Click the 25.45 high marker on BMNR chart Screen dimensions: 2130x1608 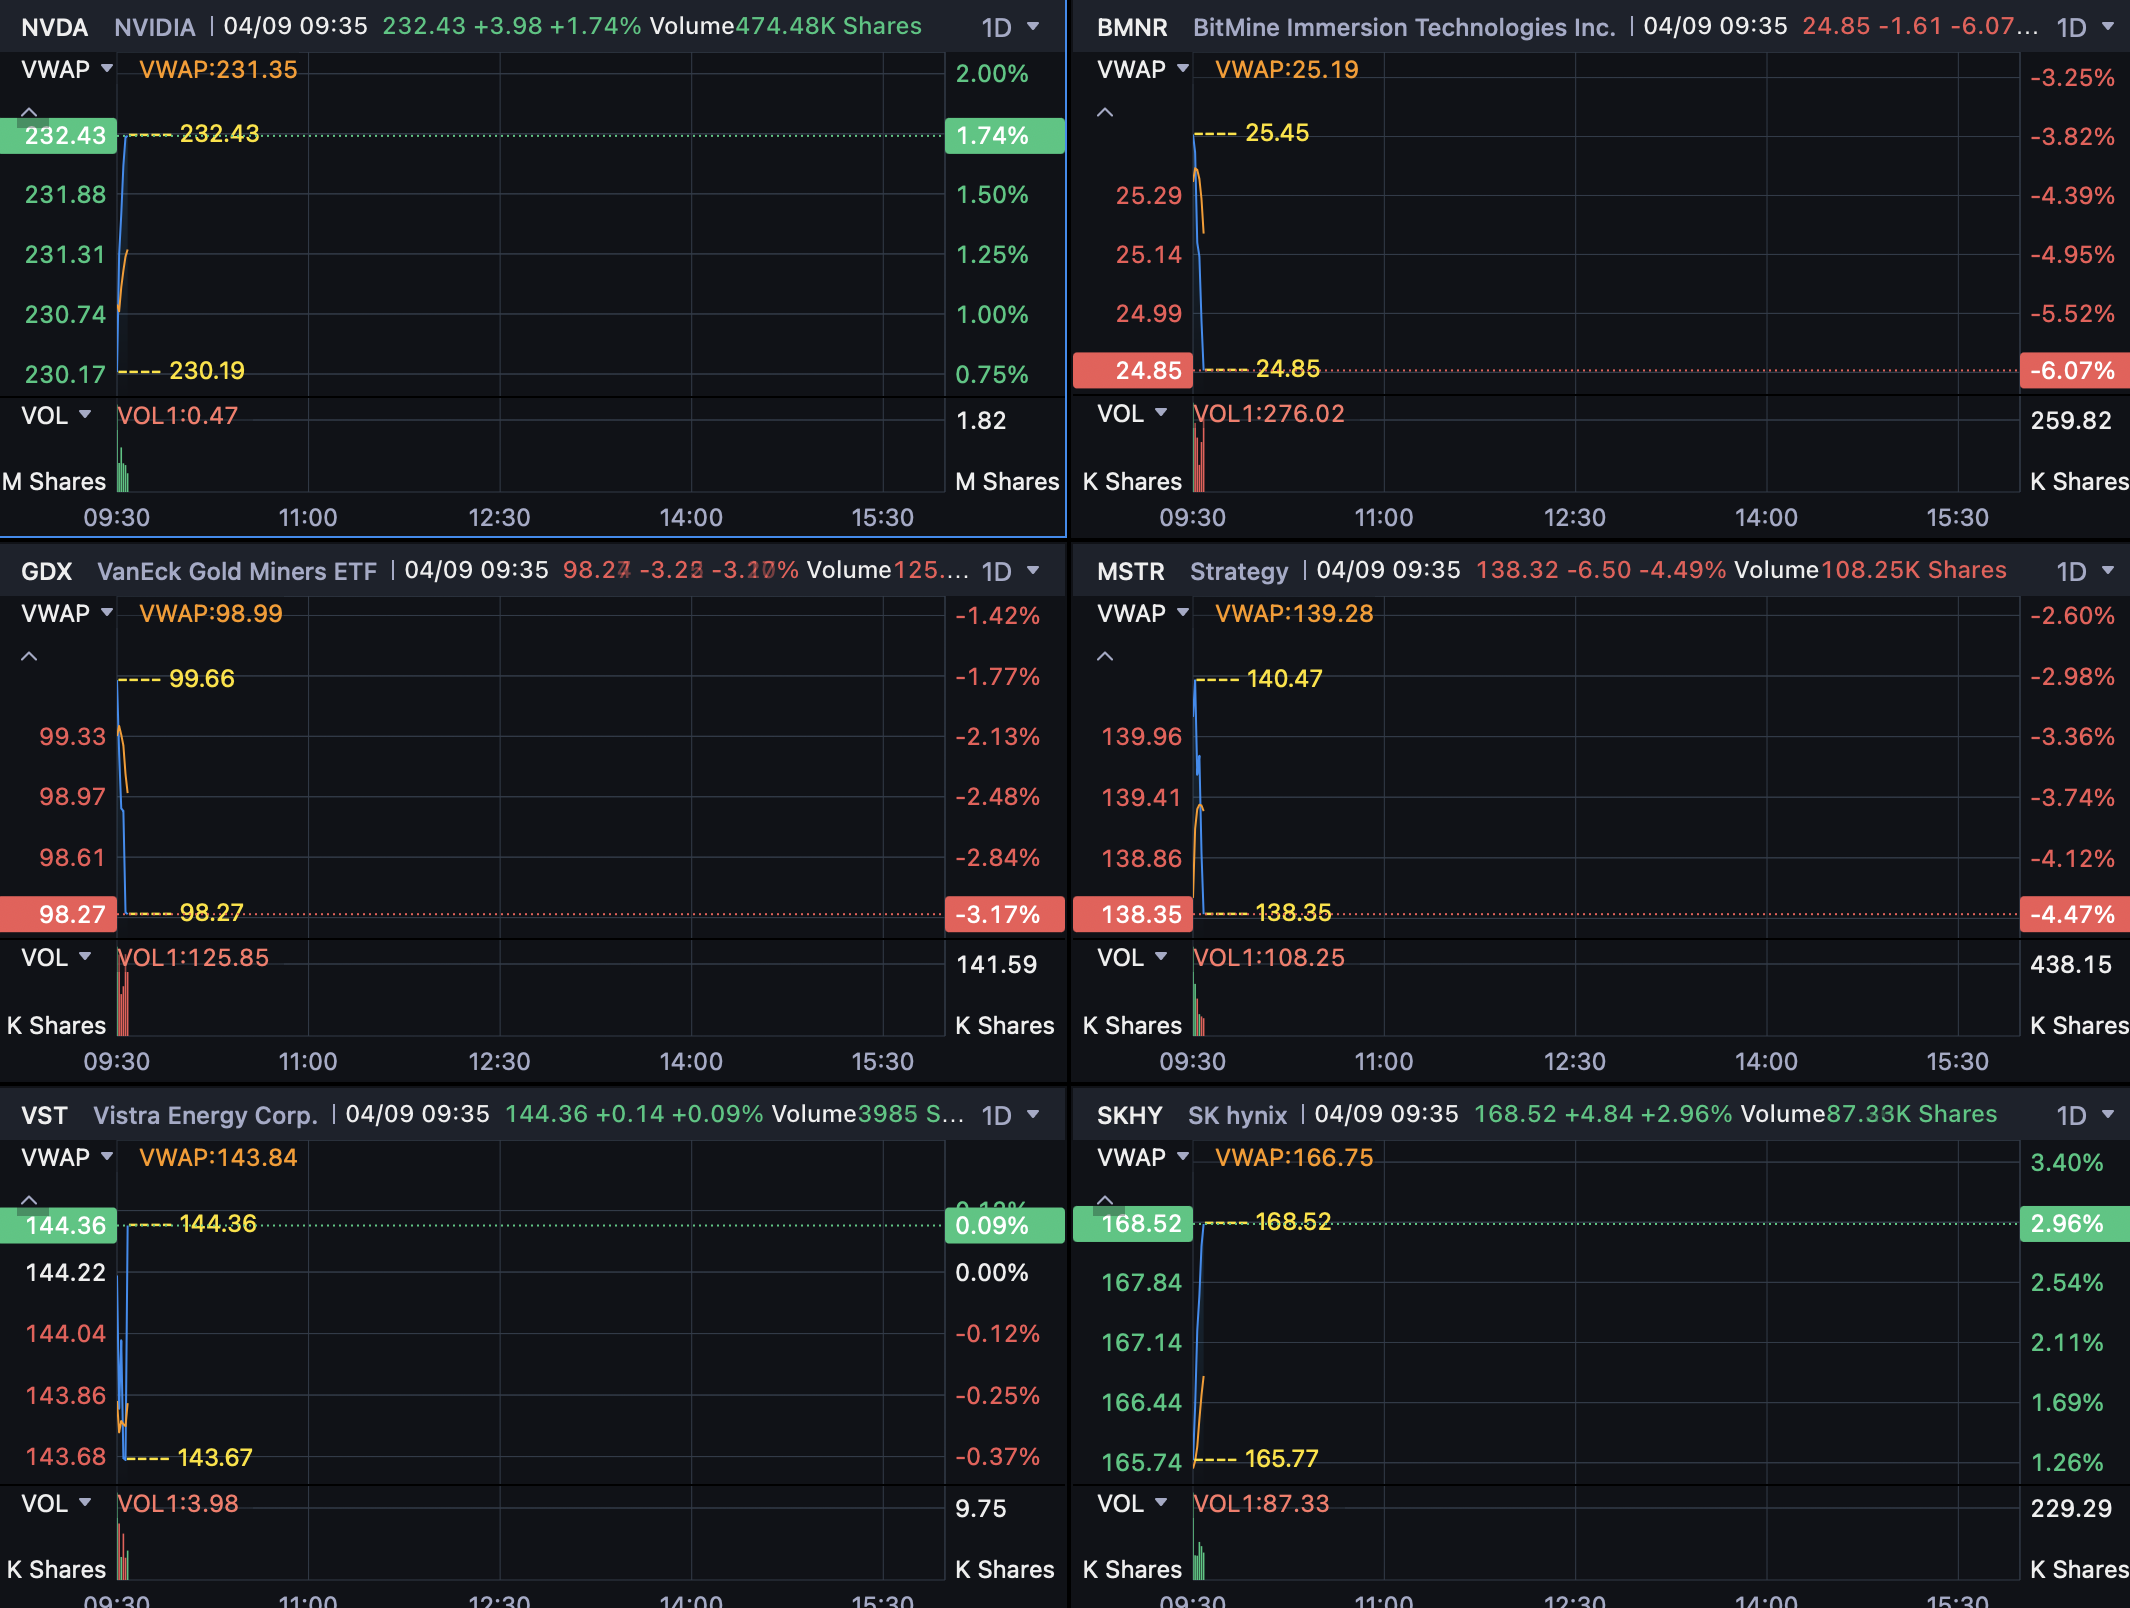tap(1277, 132)
